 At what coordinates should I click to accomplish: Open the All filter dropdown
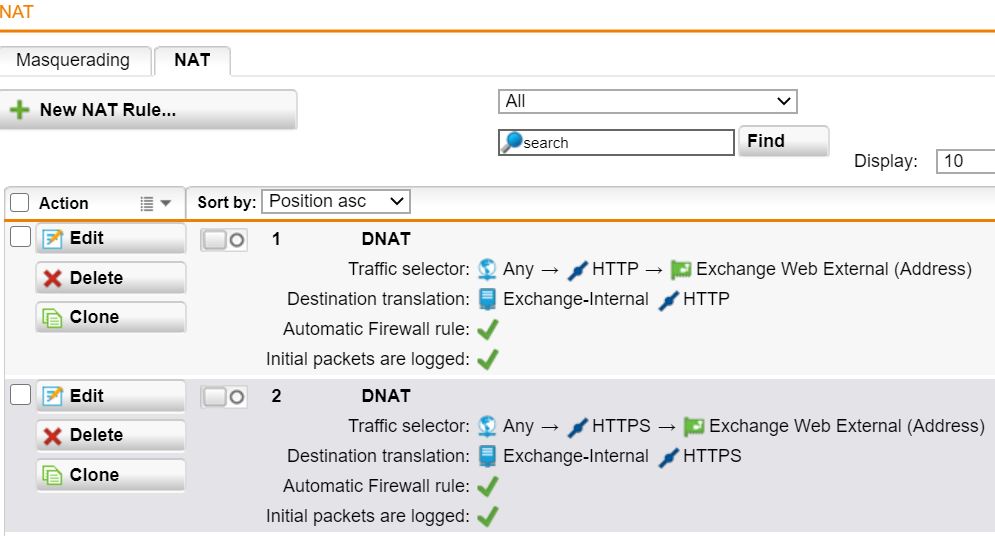(x=647, y=101)
